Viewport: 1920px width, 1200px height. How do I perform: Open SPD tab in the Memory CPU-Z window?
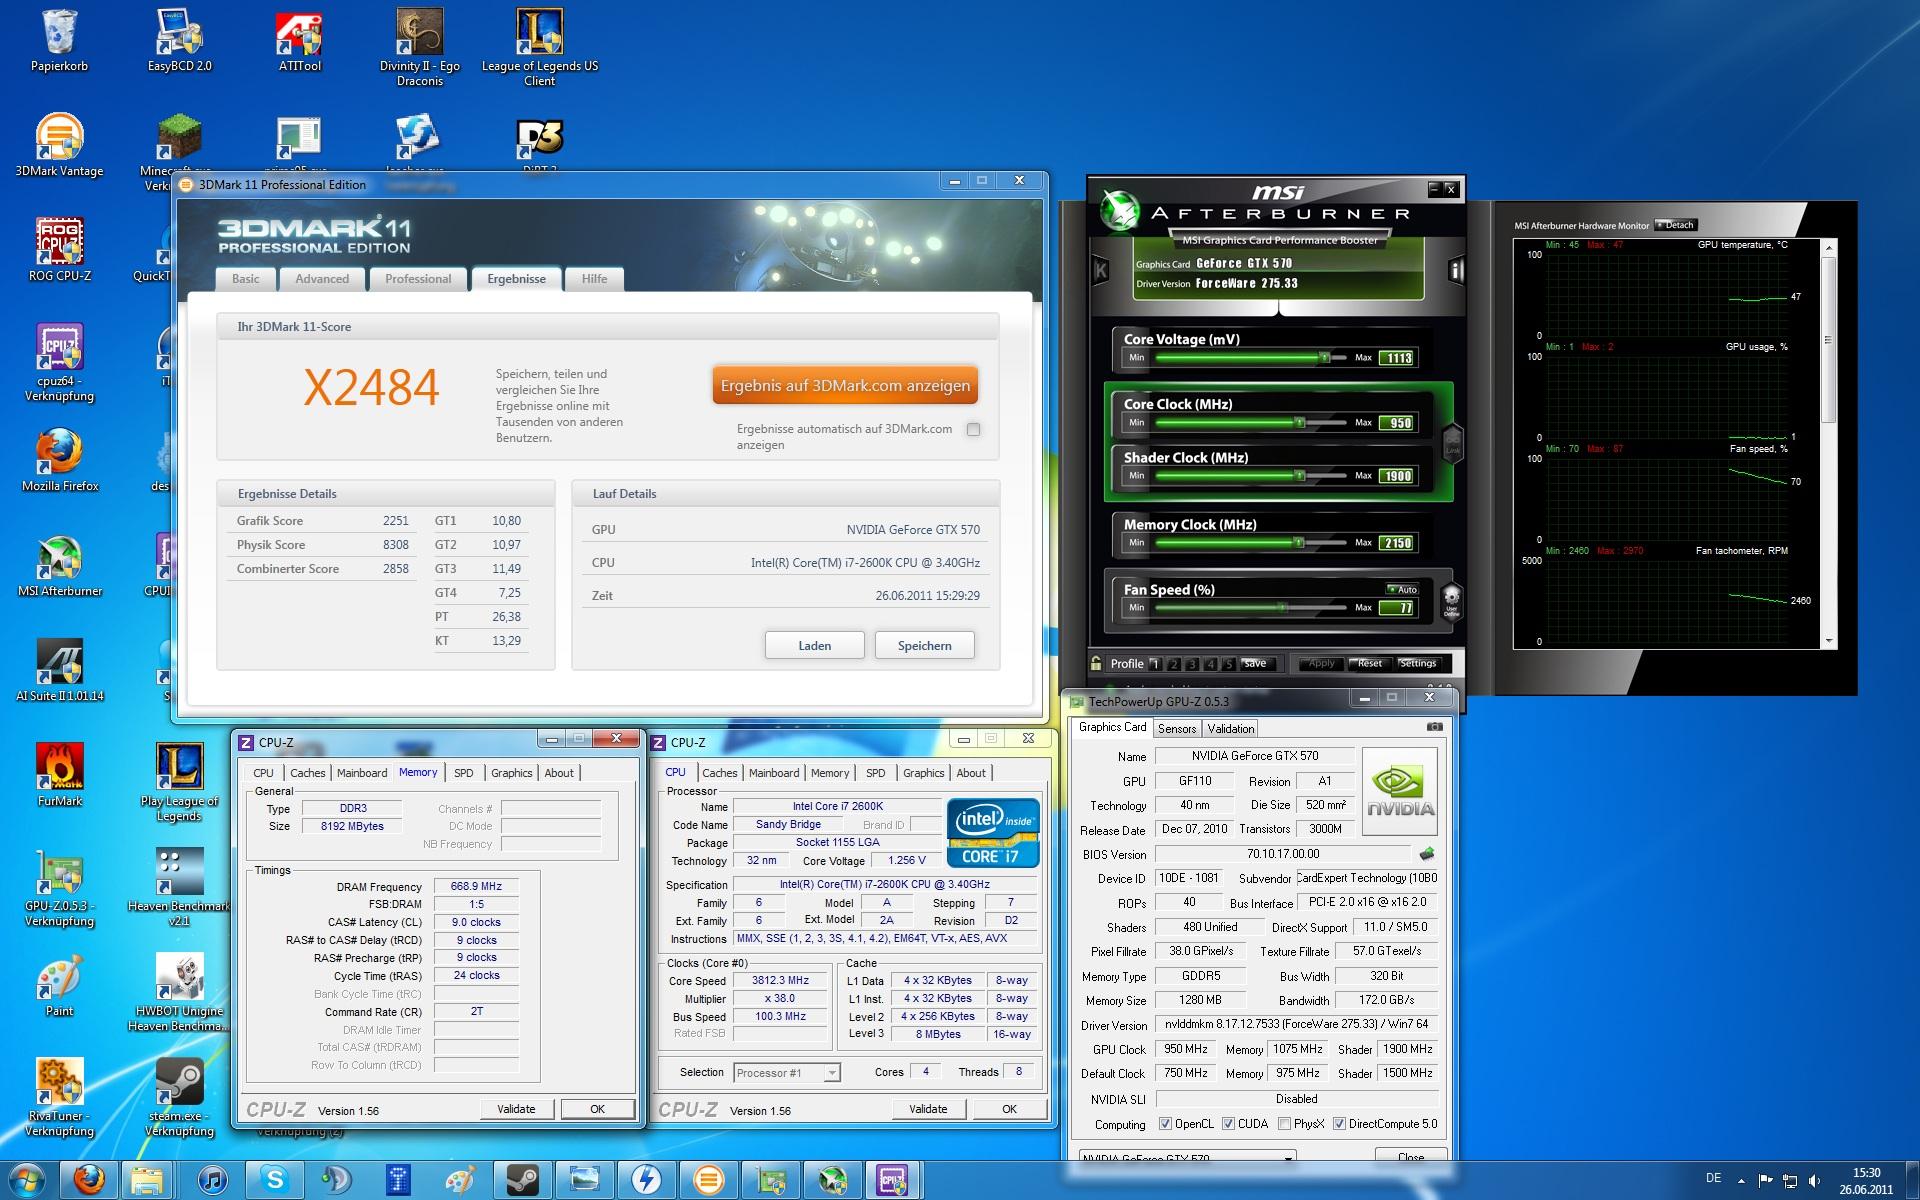463,773
